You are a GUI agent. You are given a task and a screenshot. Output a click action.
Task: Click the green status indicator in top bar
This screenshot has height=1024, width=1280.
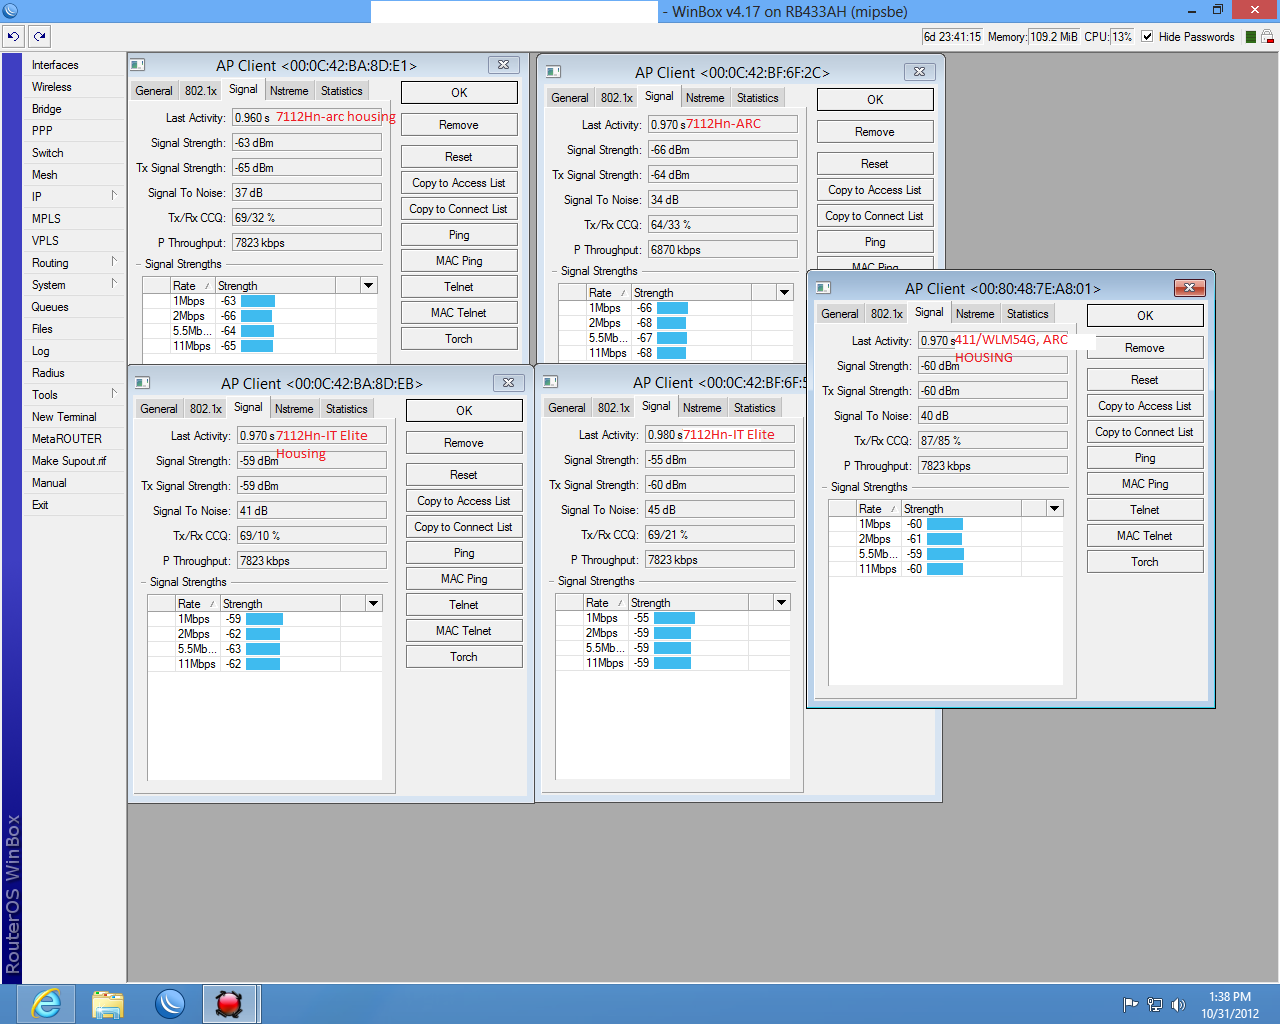[1250, 37]
